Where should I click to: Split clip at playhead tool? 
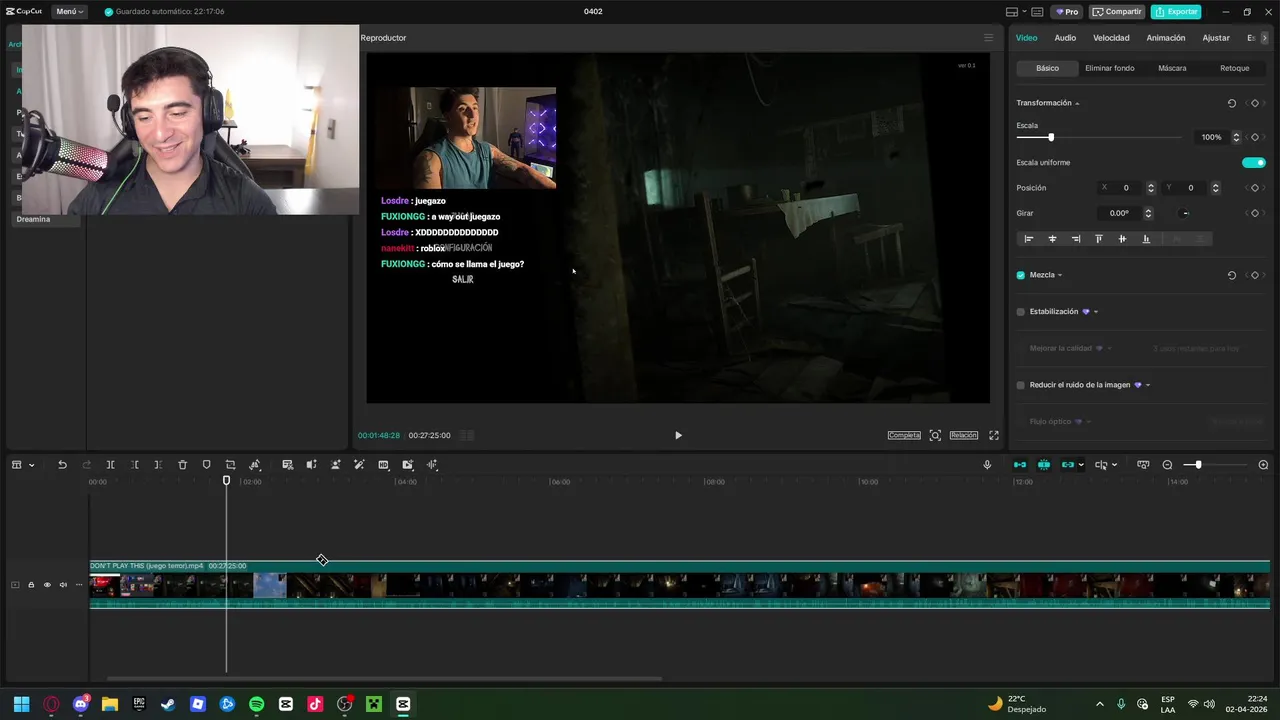point(110,465)
